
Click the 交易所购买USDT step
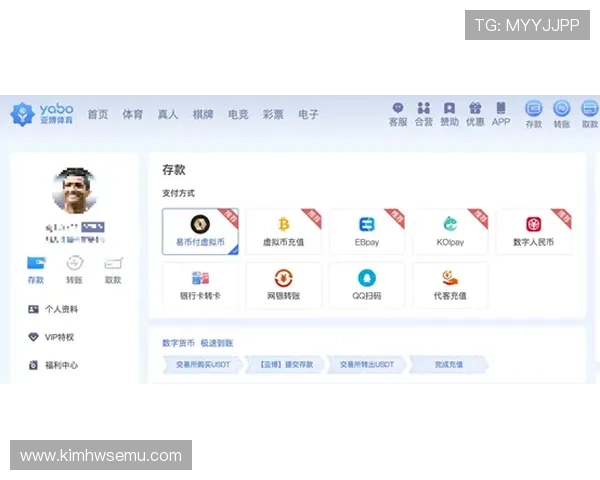[203, 364]
